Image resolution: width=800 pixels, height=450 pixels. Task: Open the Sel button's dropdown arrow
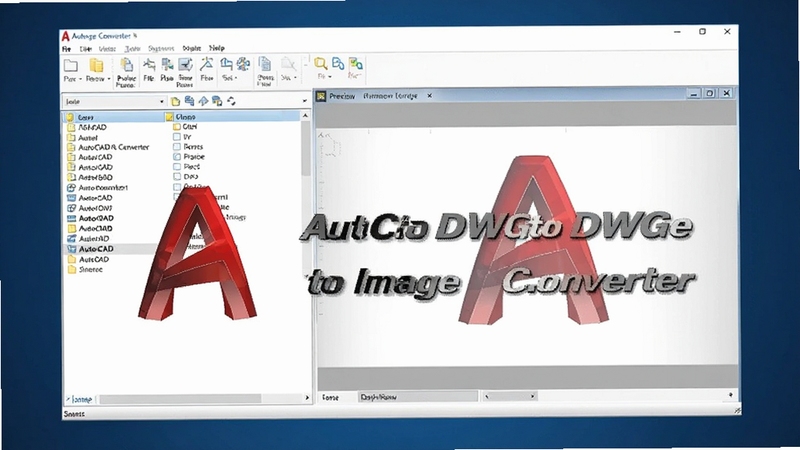click(x=236, y=78)
